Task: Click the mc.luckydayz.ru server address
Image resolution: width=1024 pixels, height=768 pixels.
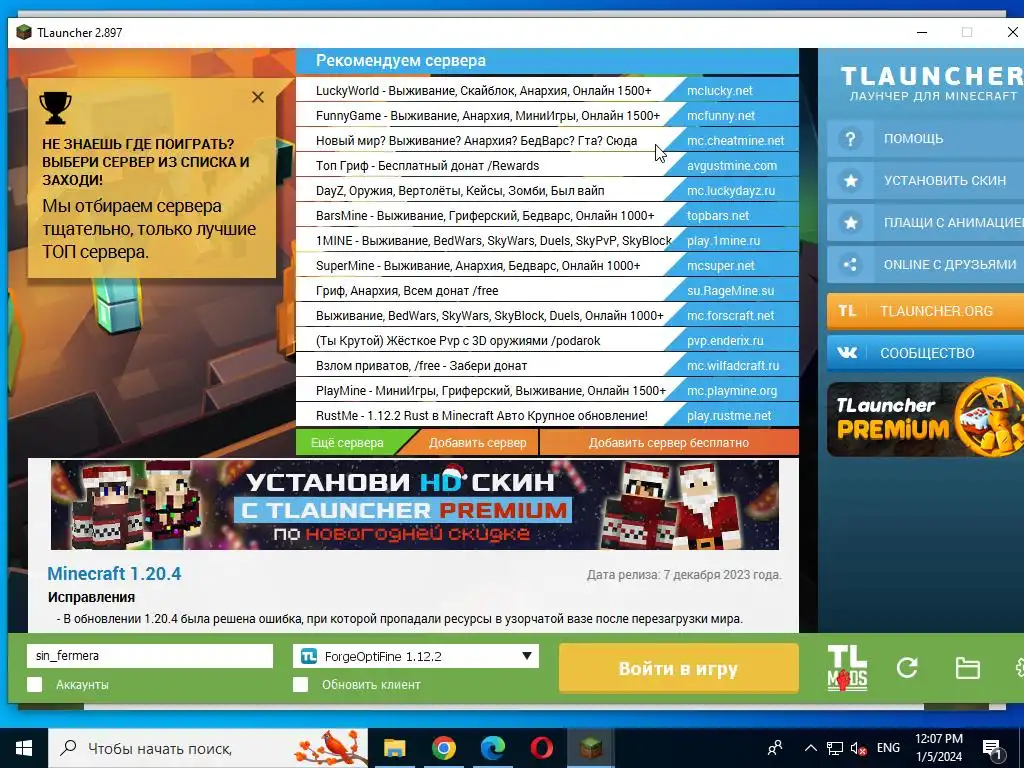Action: point(731,191)
